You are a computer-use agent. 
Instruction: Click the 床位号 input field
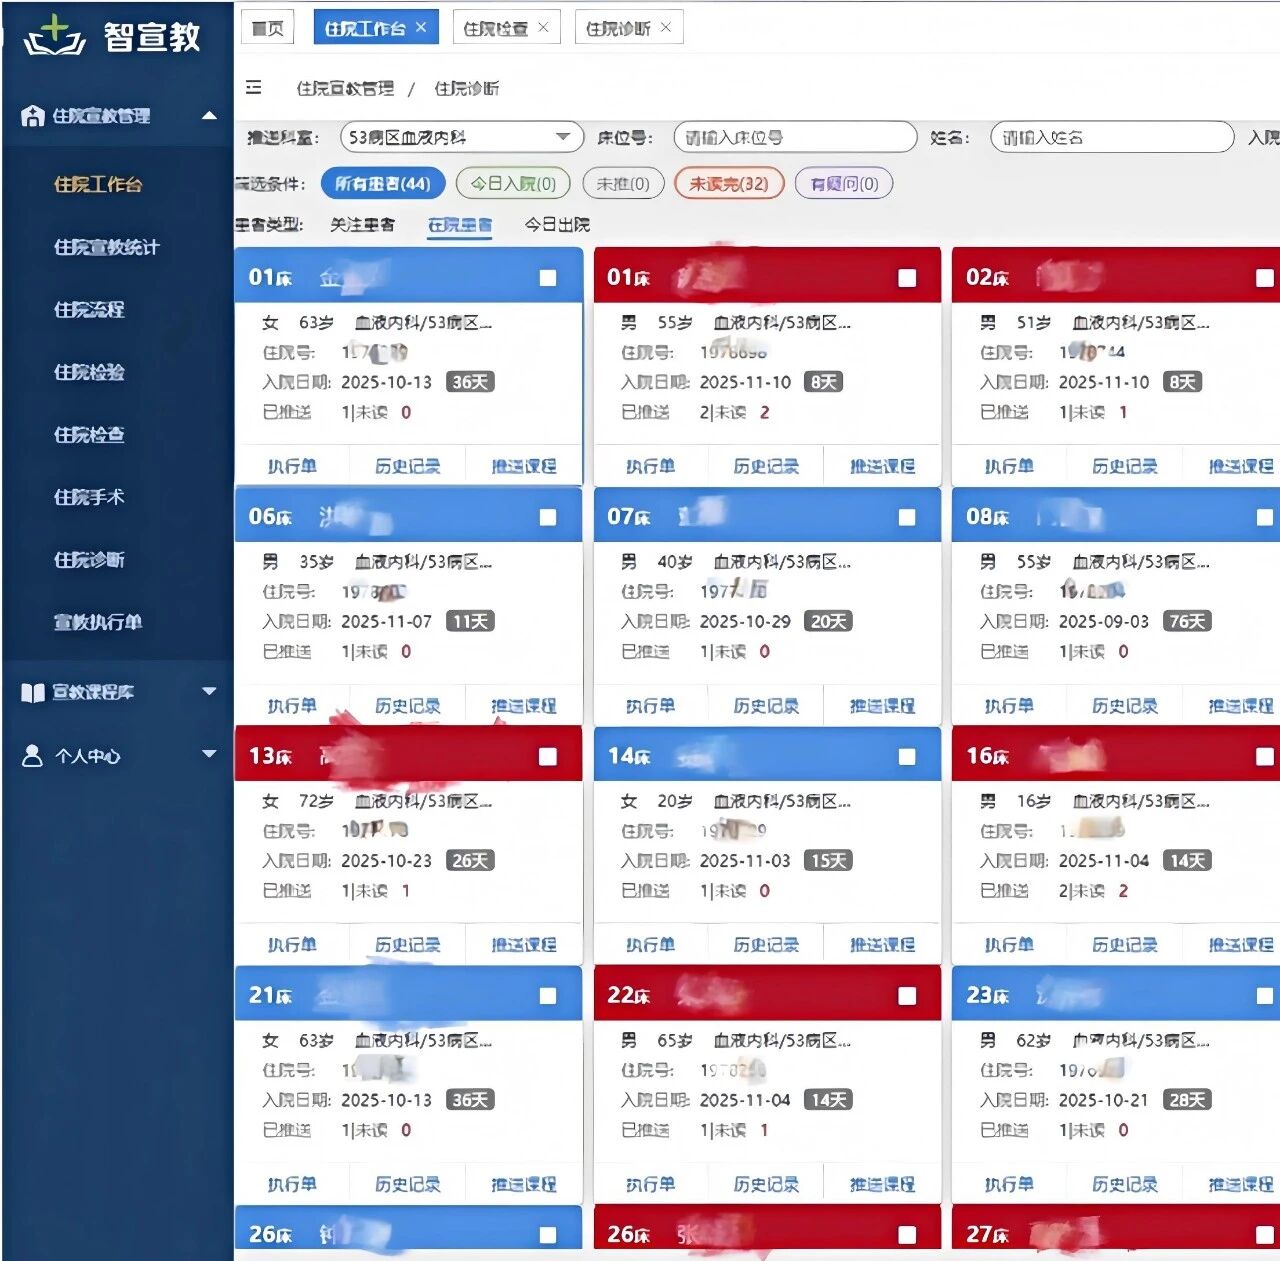(794, 137)
